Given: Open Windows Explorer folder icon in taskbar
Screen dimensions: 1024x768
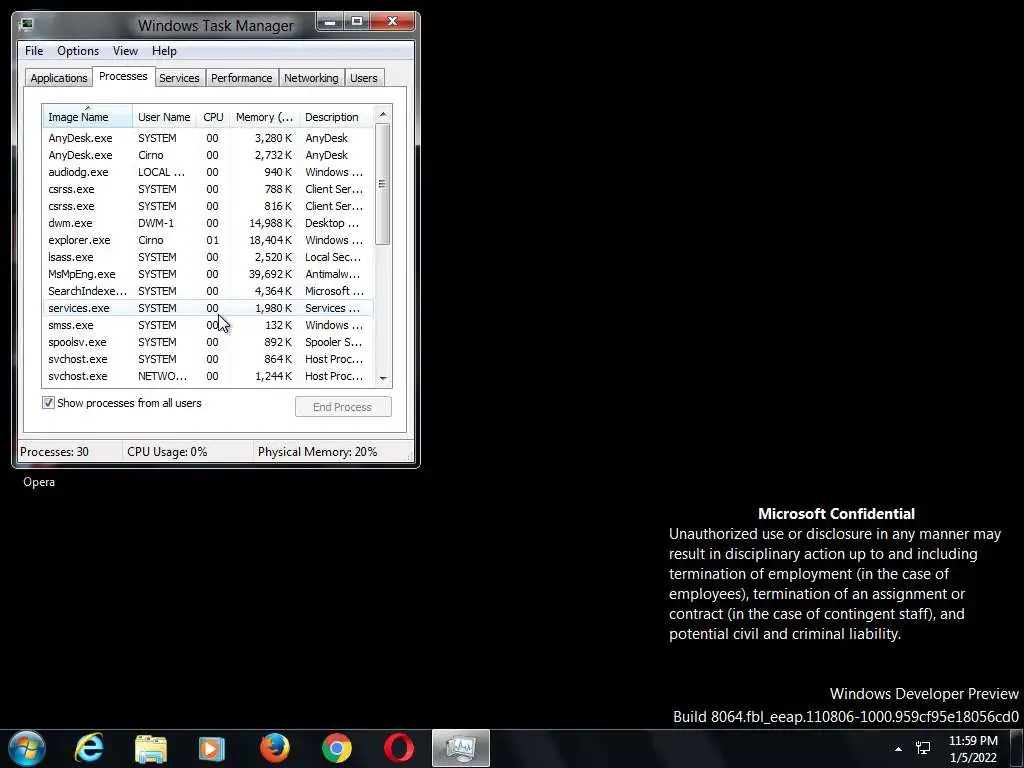Looking at the screenshot, I should (151, 749).
